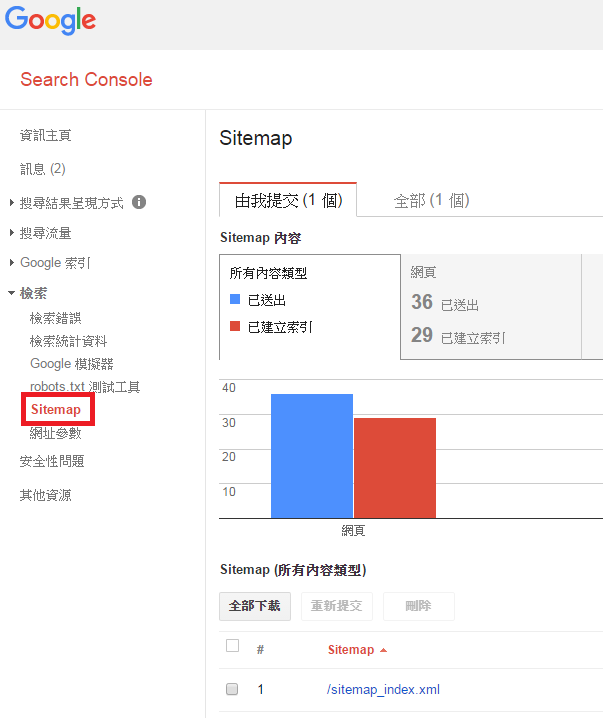Select 網頁 content type panel
Viewport: 603px width, 718px height.
[x=491, y=307]
